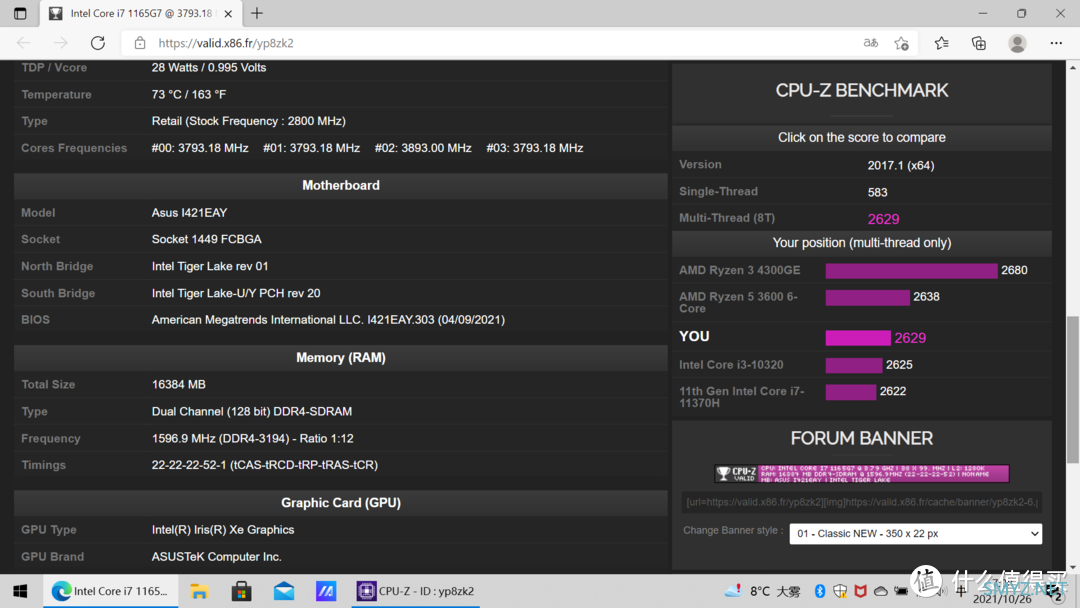1080x608 pixels.
Task: Click the FORUM BANNER heading
Action: click(862, 439)
